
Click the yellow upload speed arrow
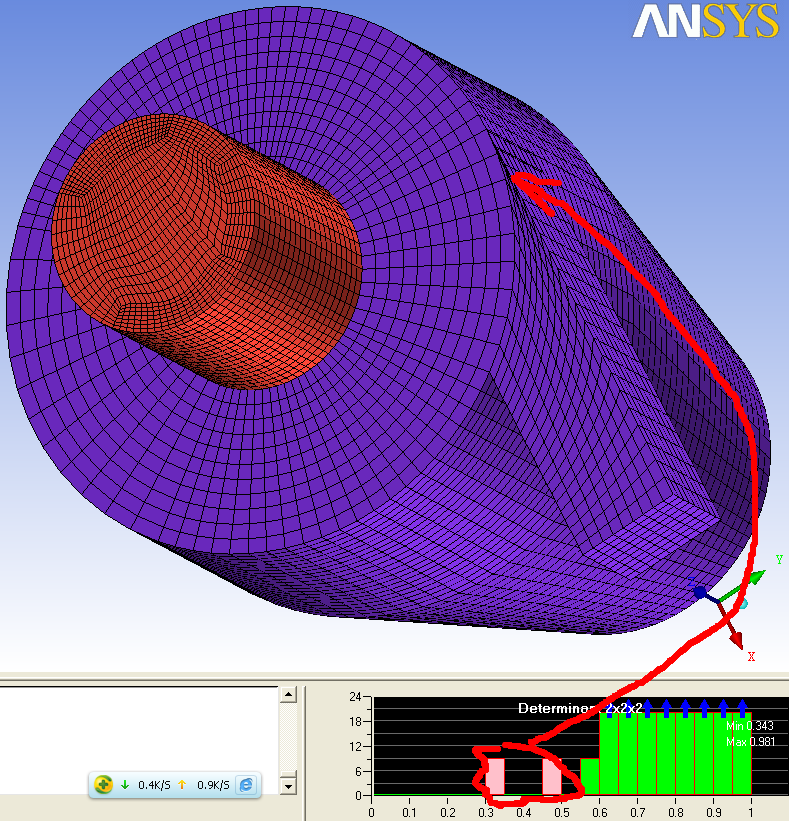(183, 784)
